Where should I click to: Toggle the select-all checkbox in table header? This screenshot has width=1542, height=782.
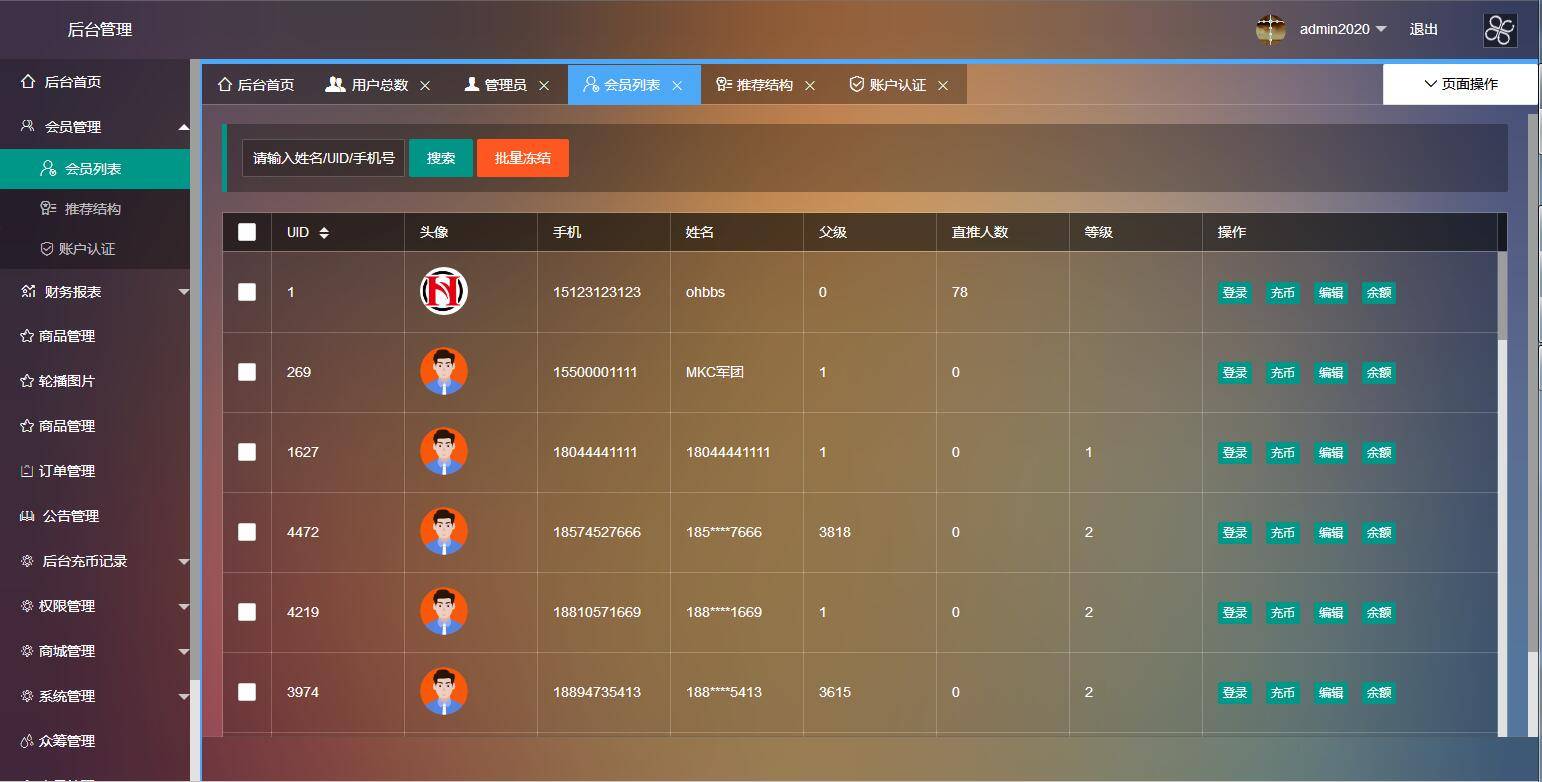pos(247,232)
